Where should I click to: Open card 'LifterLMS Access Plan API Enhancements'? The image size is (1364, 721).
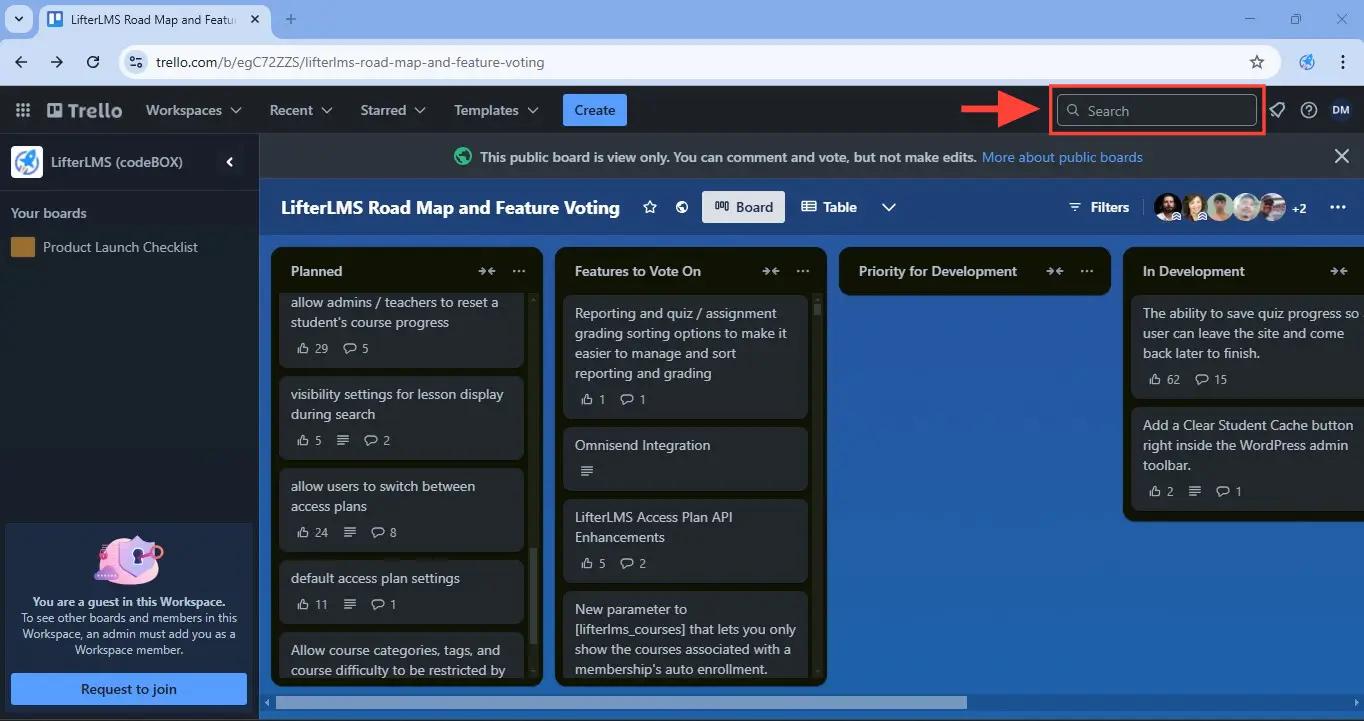(x=685, y=540)
